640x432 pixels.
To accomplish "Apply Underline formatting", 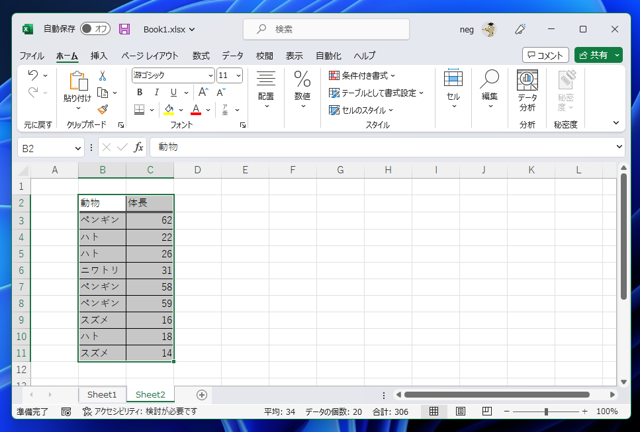I will coord(173,93).
